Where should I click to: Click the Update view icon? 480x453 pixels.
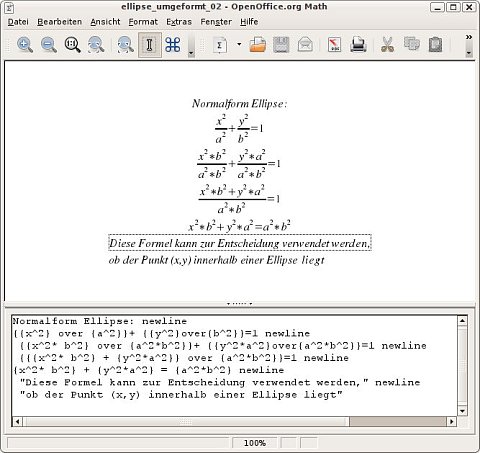[125, 45]
